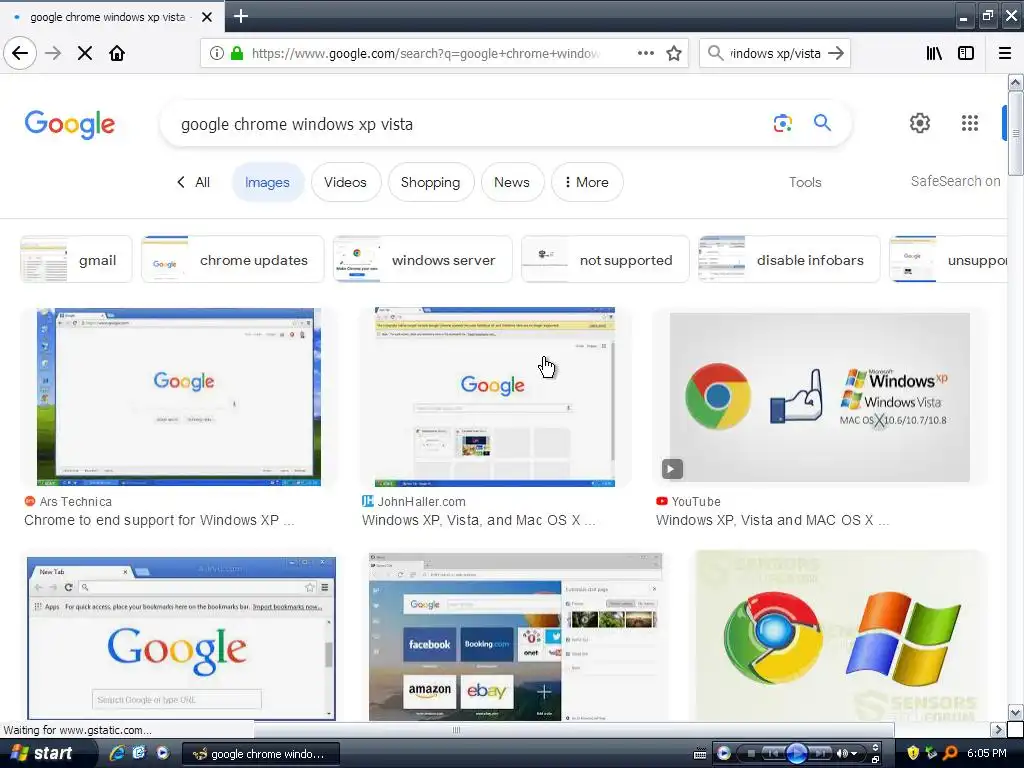Show the sidebars icon in the toolbar
Image resolution: width=1024 pixels, height=768 pixels.
966,53
